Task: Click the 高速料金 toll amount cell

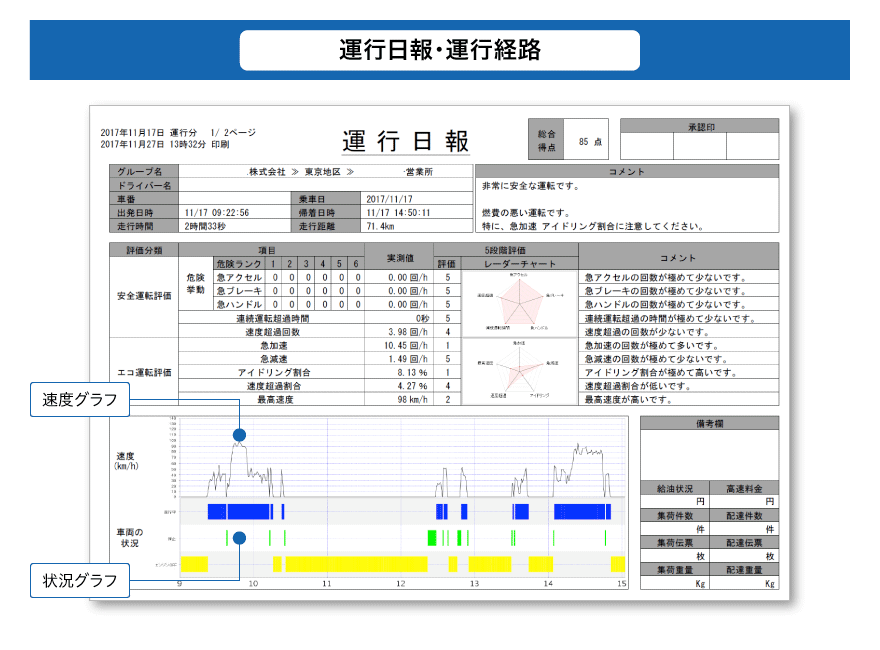Action: pyautogui.click(x=743, y=501)
